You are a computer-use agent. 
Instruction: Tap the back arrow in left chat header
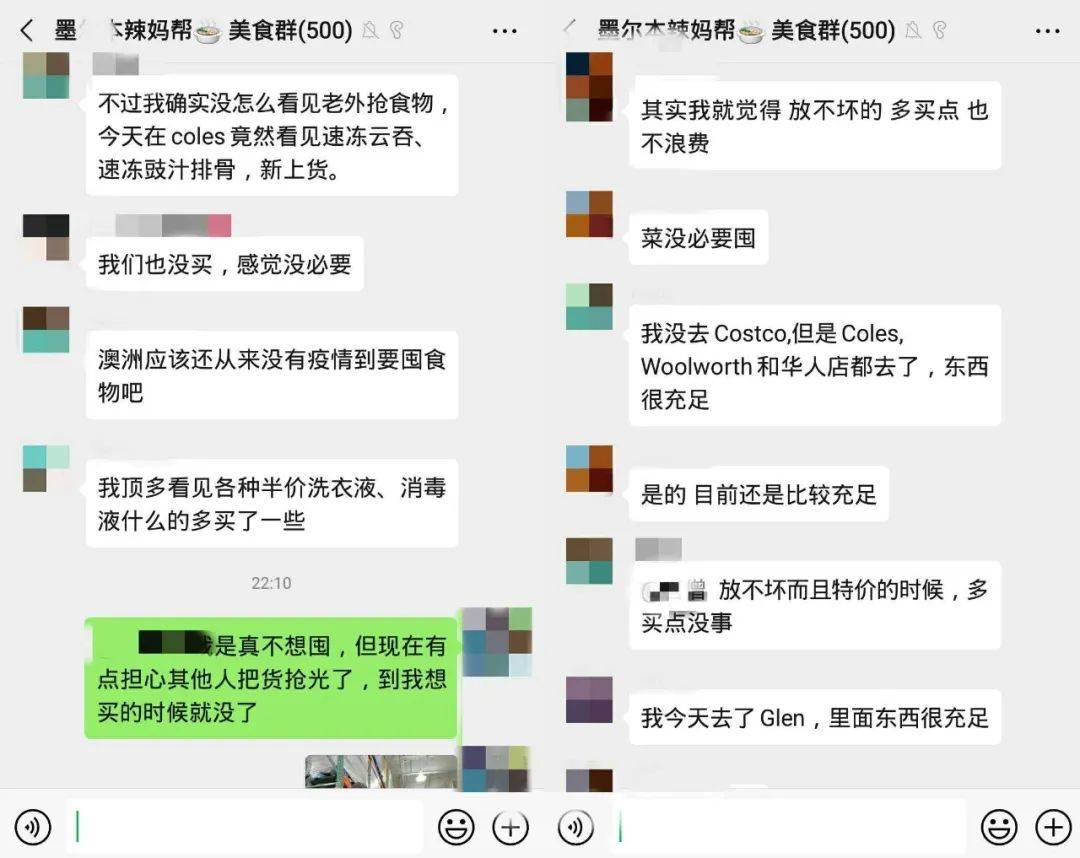tap(27, 30)
